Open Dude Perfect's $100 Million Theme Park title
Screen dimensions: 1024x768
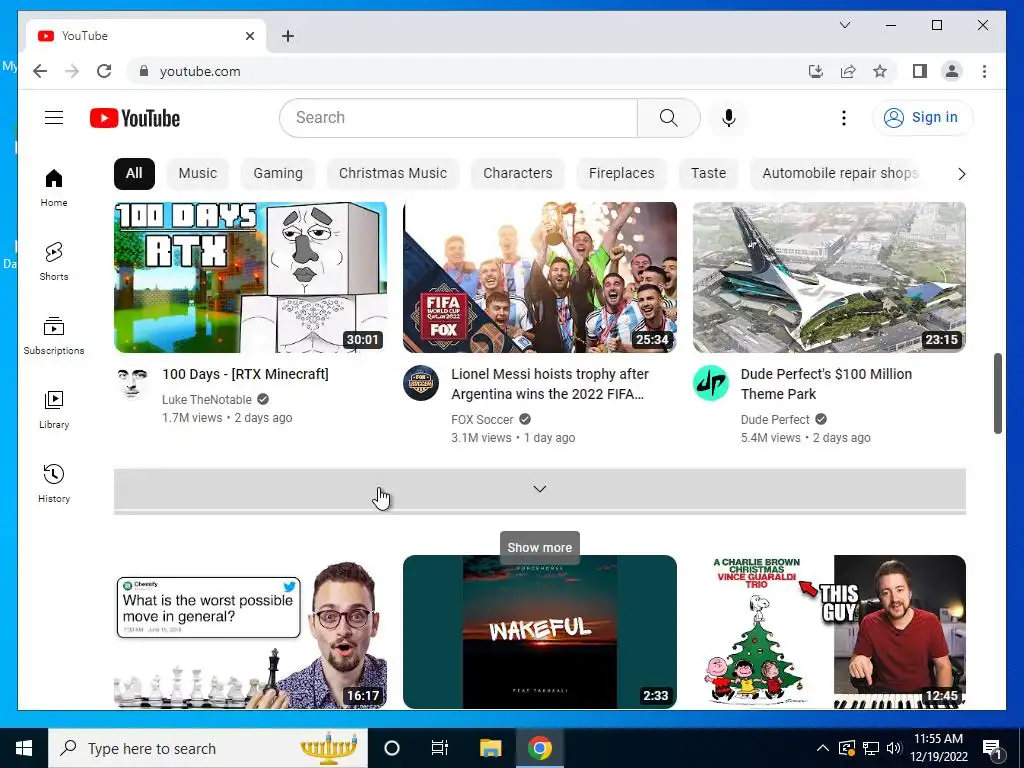[x=826, y=384]
